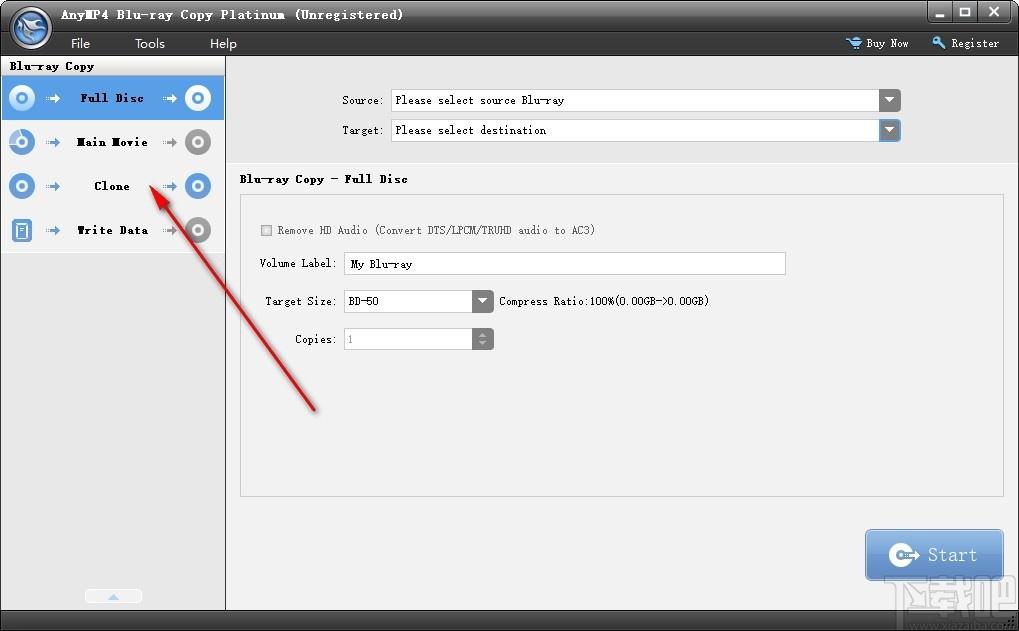Open the Help menu
Viewport: 1019px width, 631px height.
223,44
